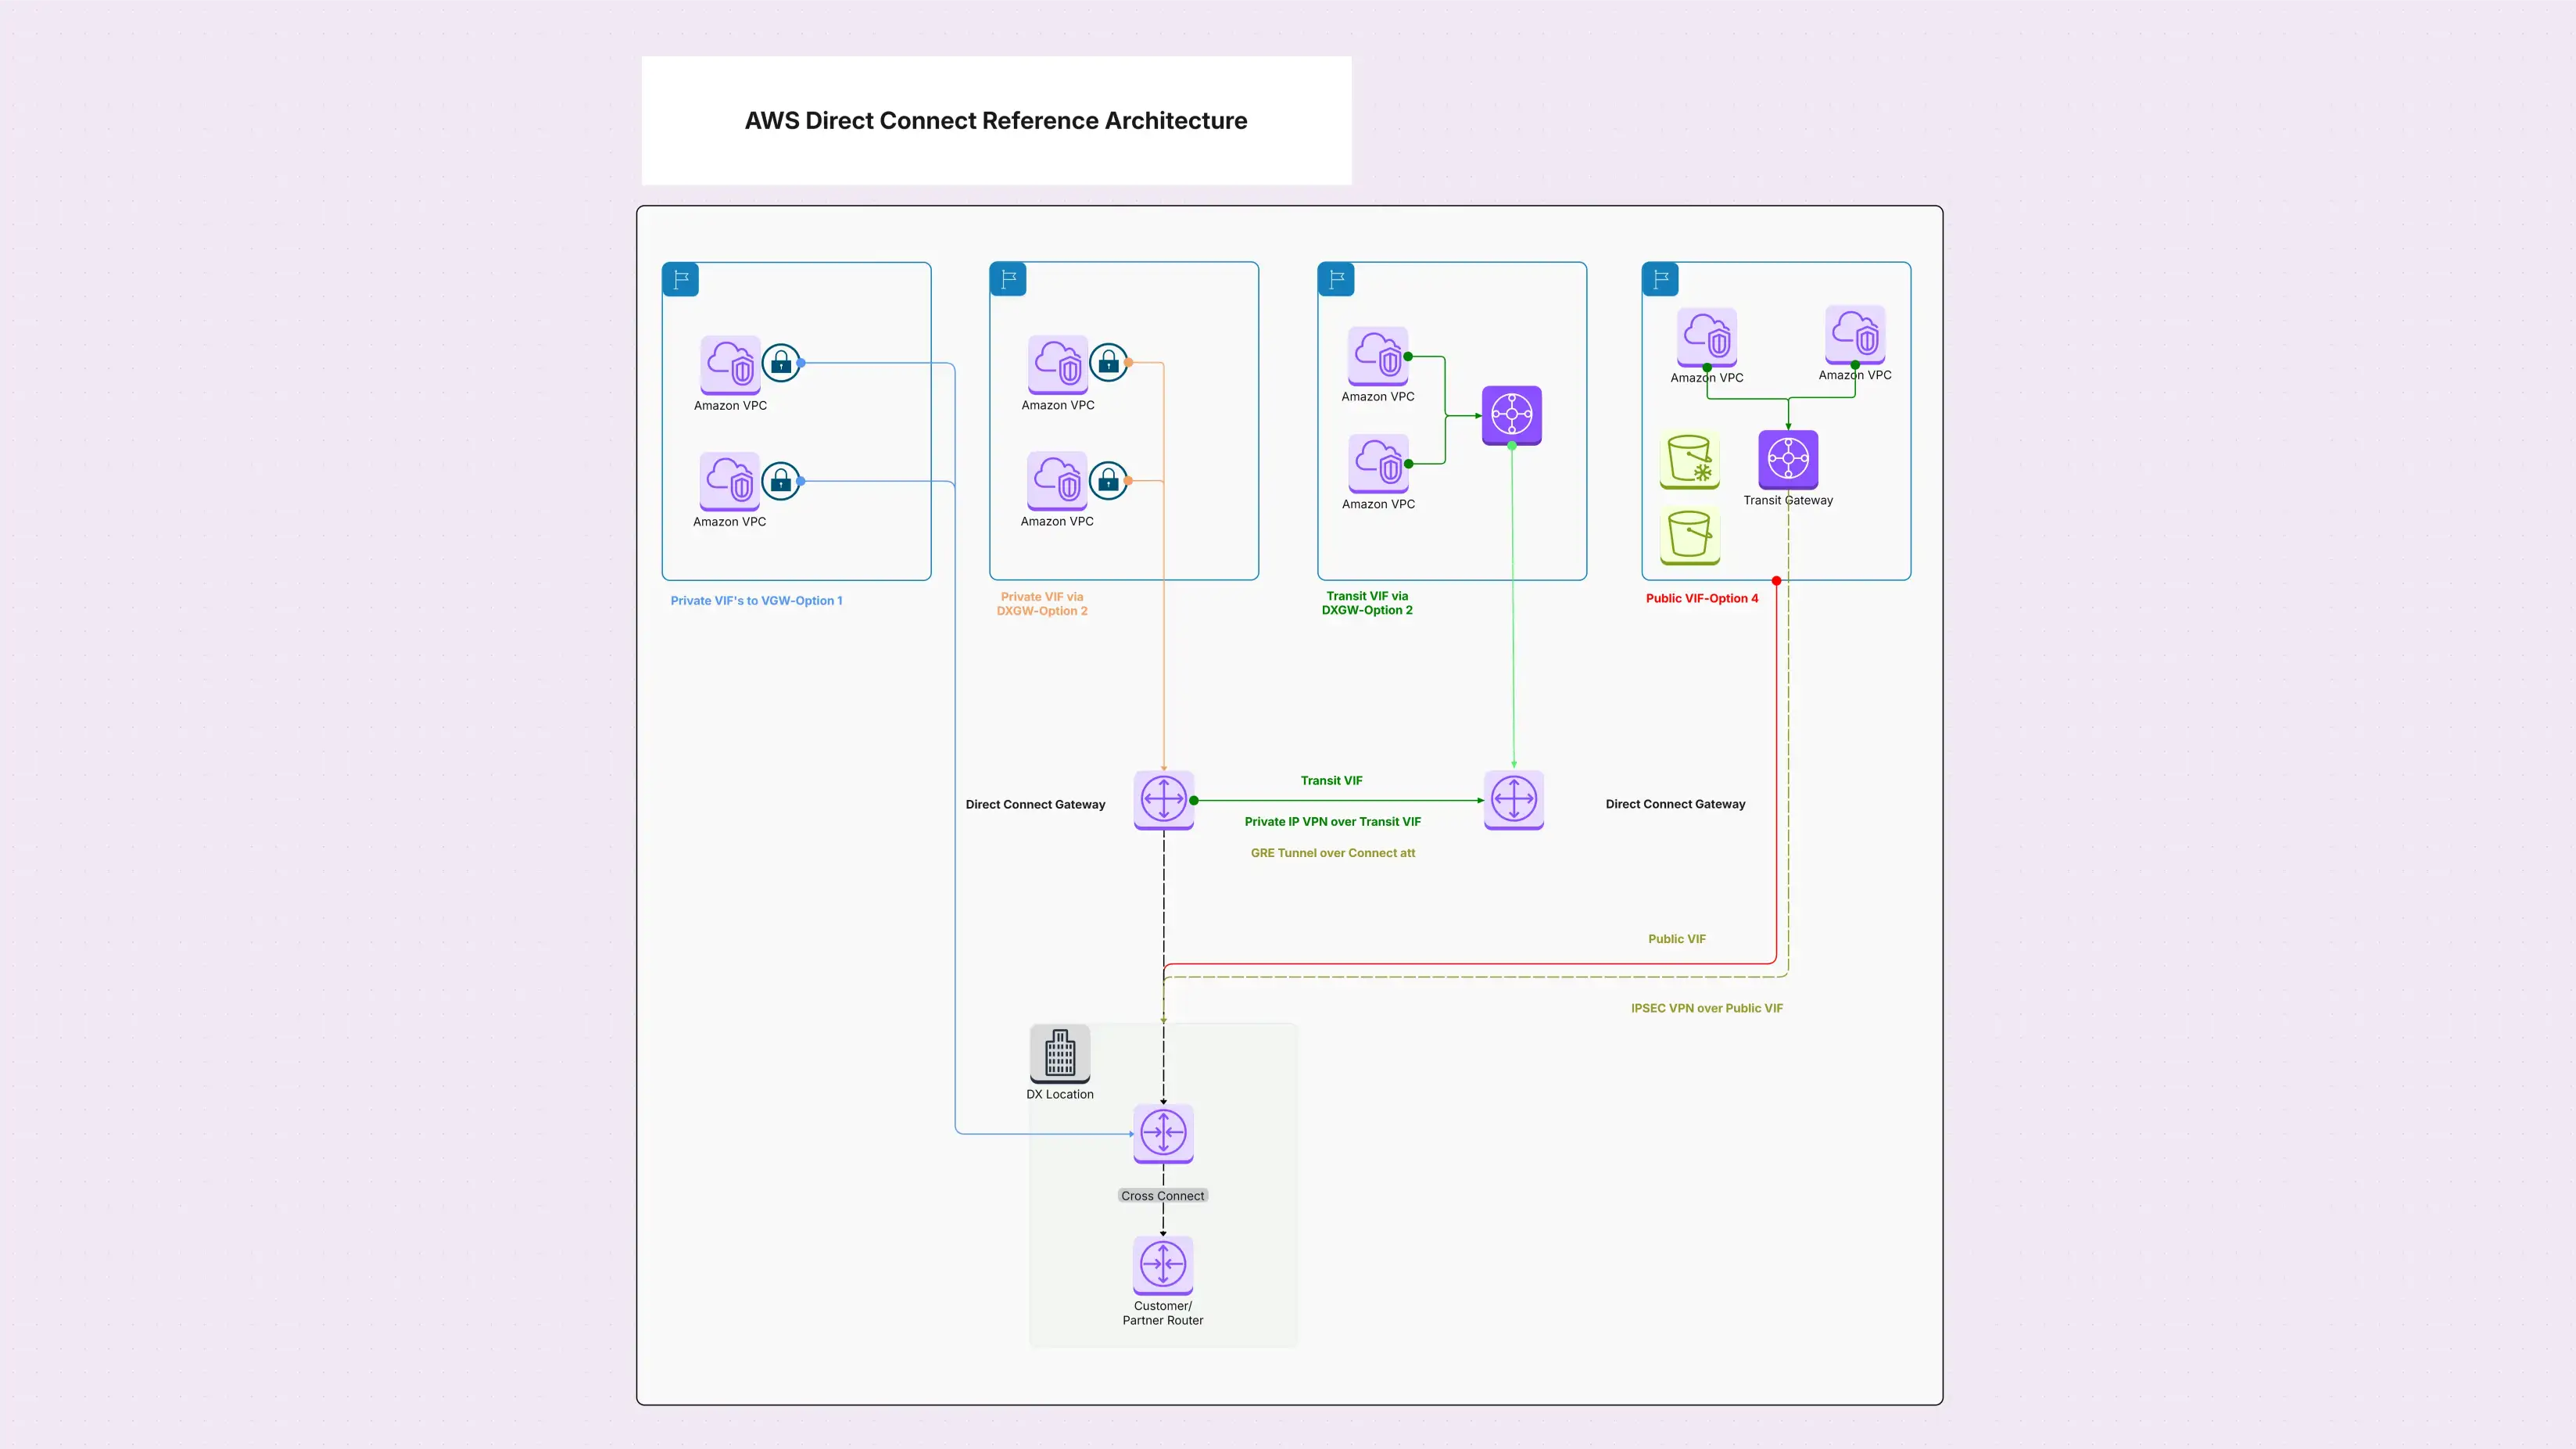Select the Public VIF-Option 4 label

pyautogui.click(x=1703, y=597)
